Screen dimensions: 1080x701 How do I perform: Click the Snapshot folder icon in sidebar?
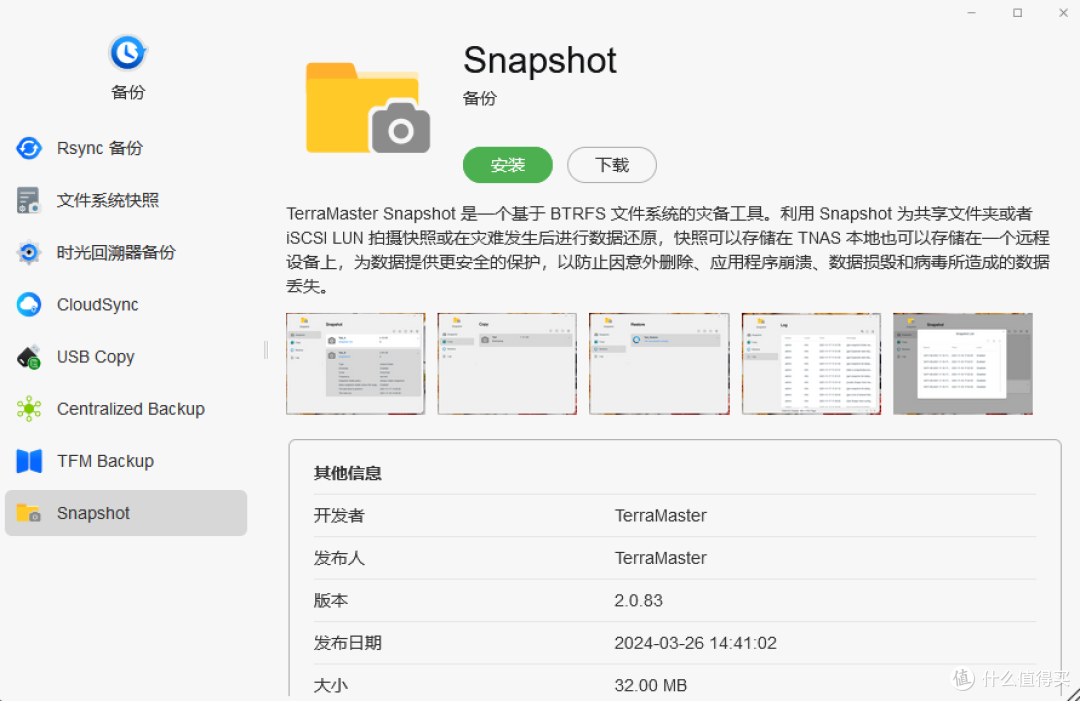click(x=29, y=513)
